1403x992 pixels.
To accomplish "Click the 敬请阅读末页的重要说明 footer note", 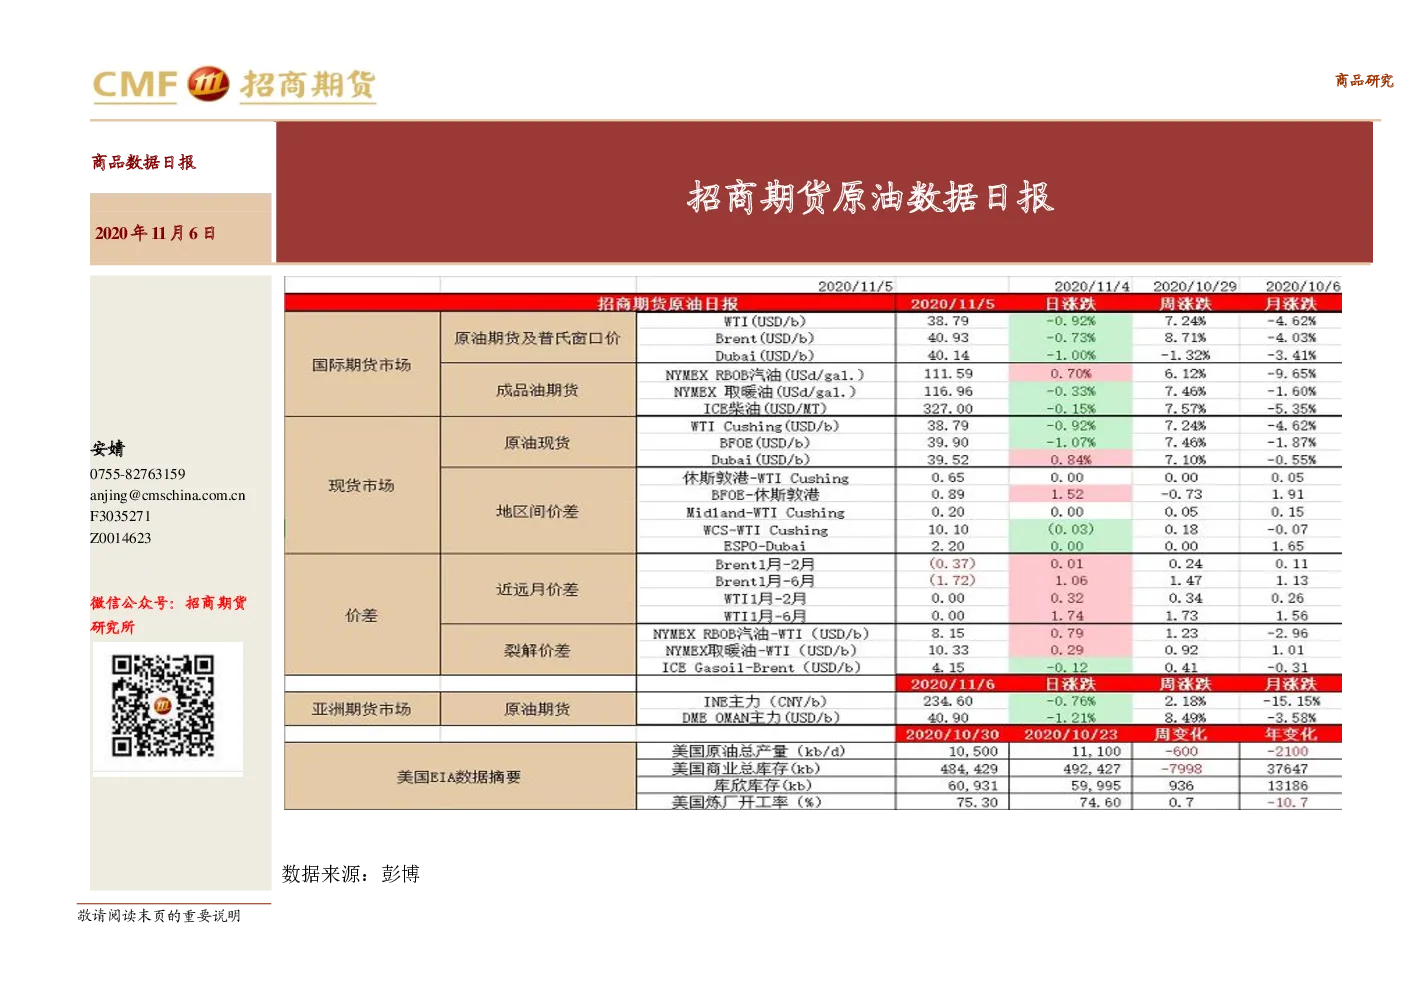I will [160, 915].
